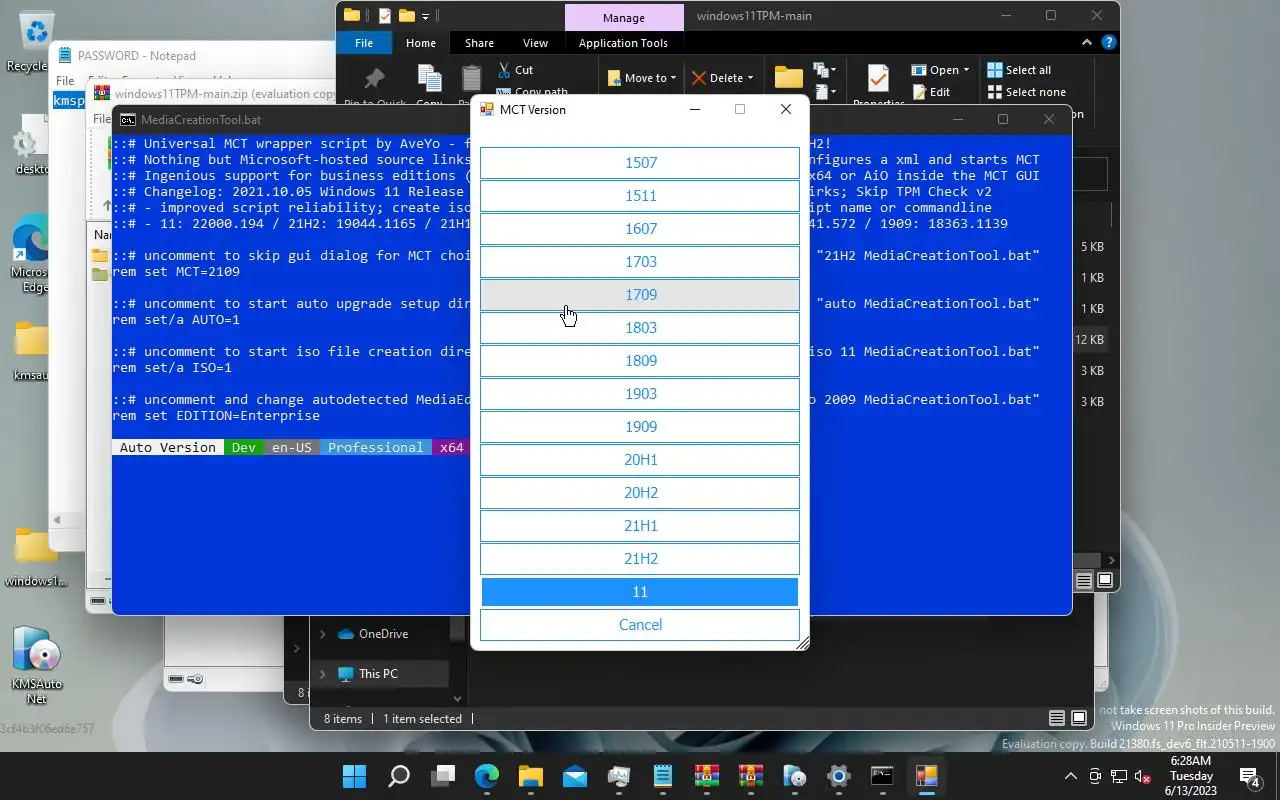Choose MCT version 20H2
The image size is (1280, 800).
click(x=640, y=493)
